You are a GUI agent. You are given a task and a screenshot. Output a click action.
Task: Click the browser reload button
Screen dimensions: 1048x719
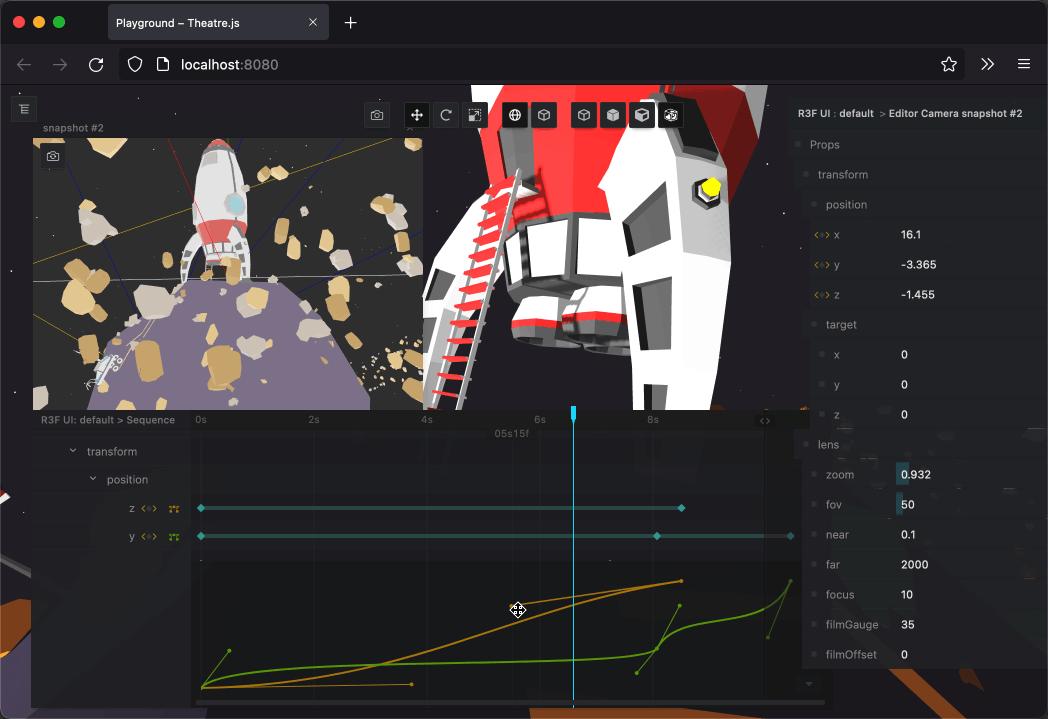point(96,64)
